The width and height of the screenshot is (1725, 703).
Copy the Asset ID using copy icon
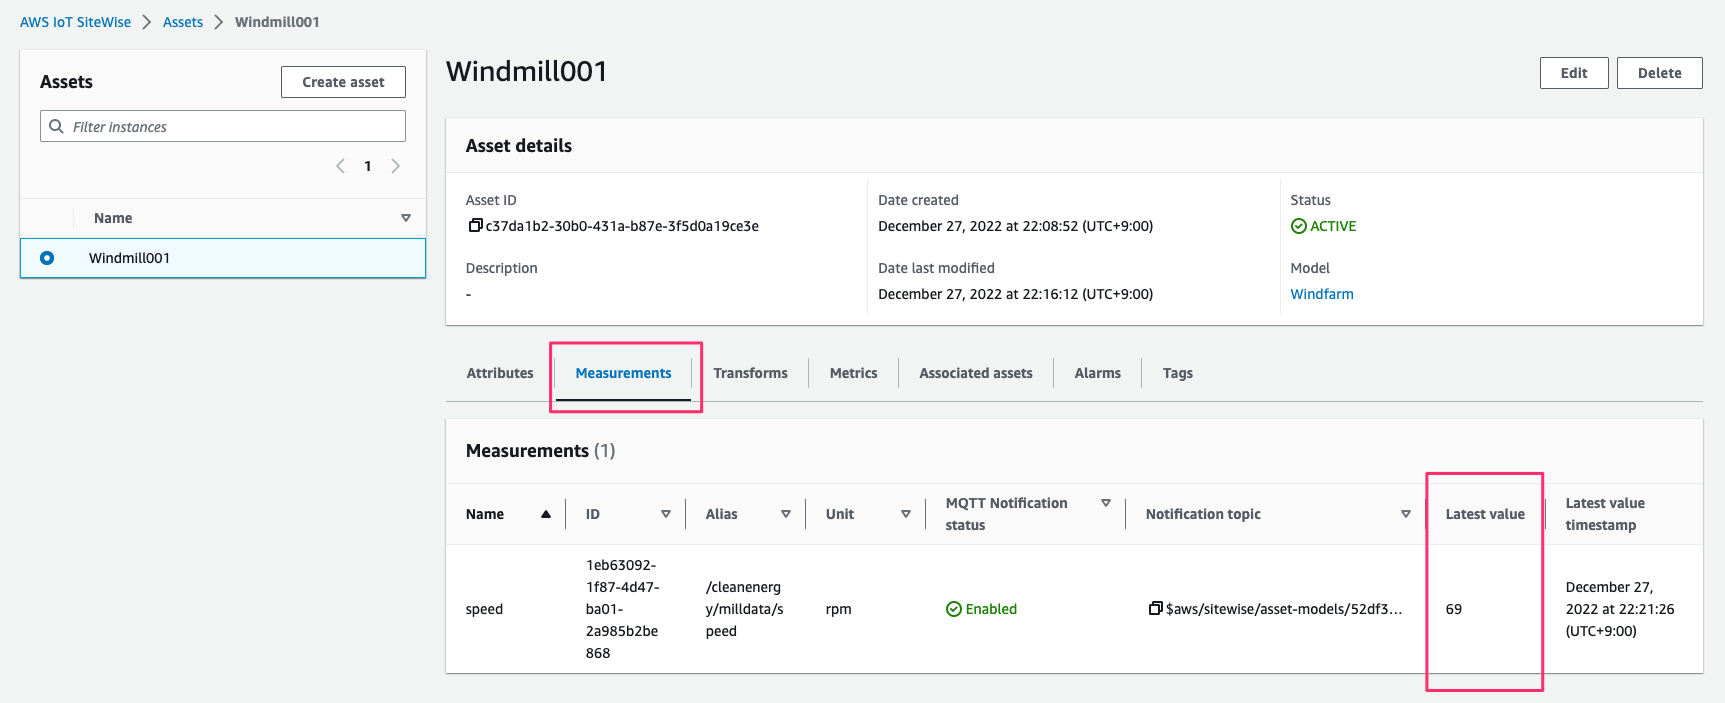pos(476,226)
